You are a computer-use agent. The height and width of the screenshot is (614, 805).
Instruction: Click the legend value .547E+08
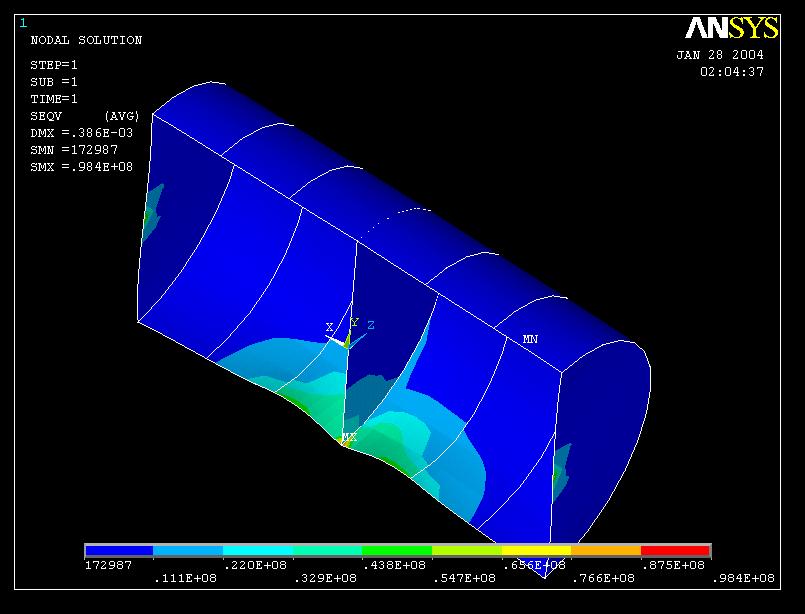point(465,578)
